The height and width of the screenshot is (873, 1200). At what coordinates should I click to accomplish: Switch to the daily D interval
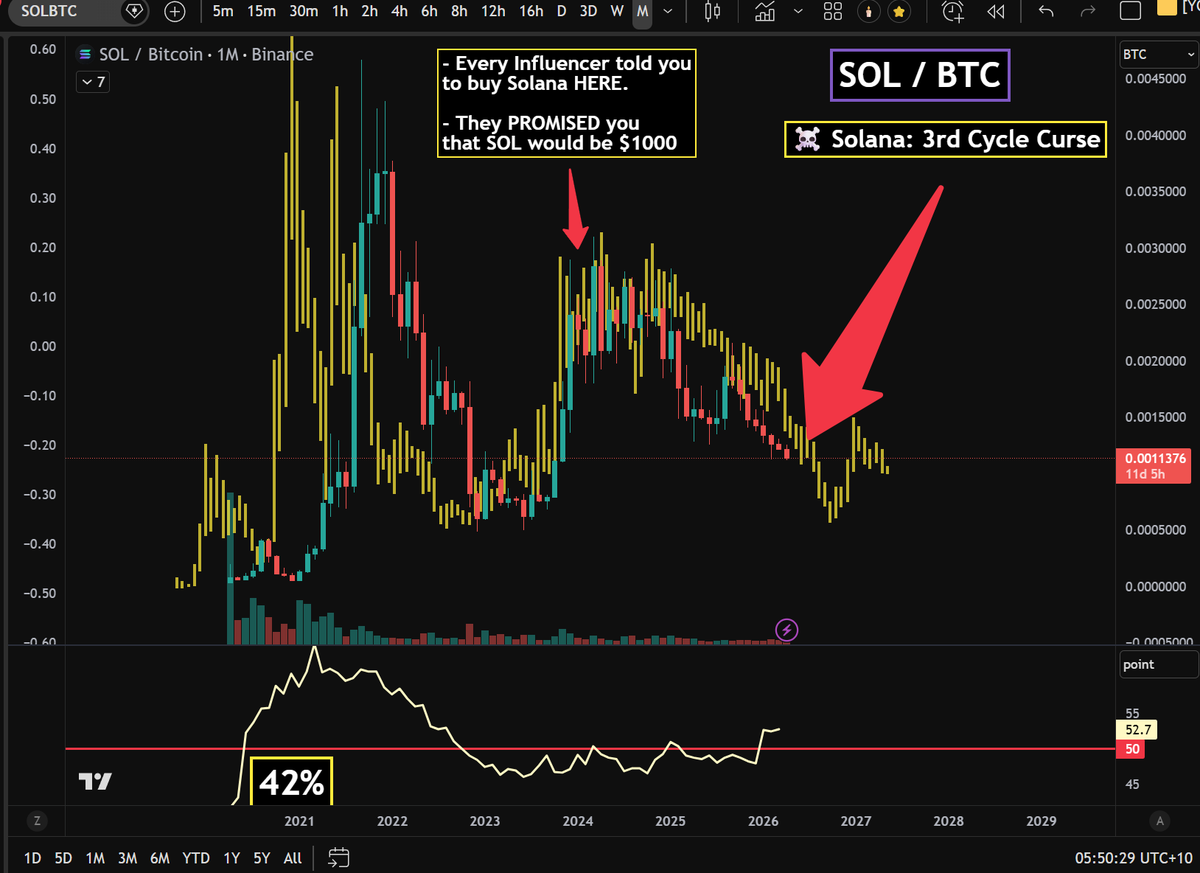561,12
